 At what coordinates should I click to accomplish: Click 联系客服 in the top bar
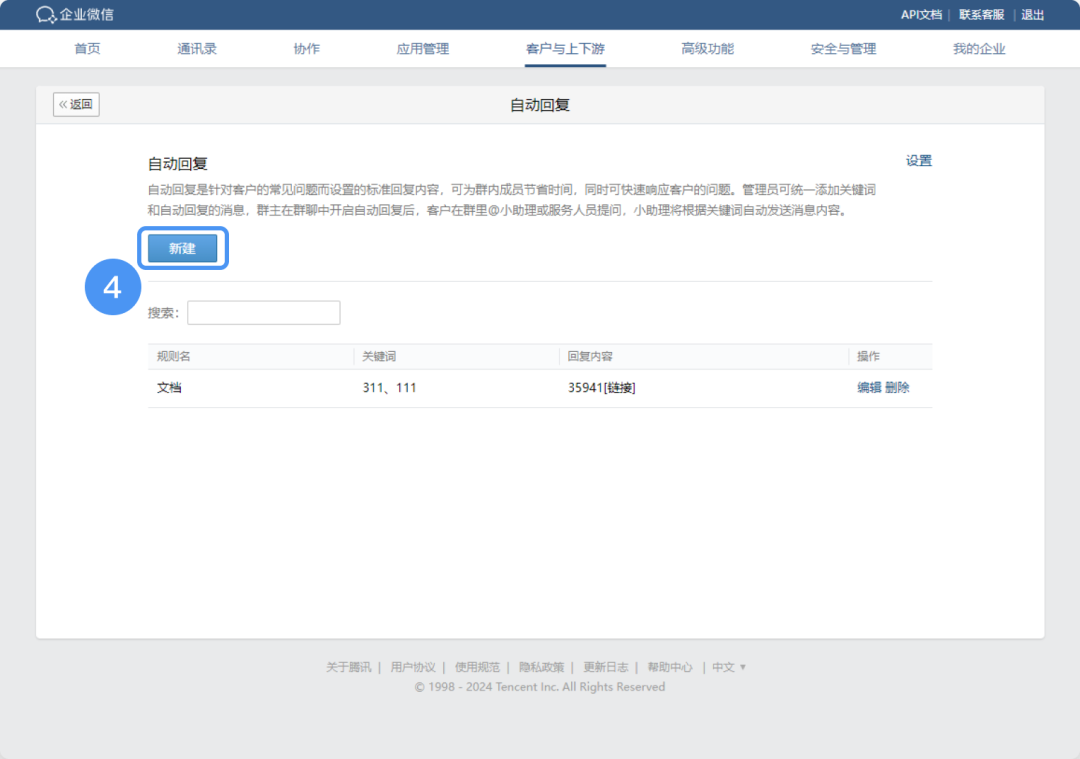point(981,15)
